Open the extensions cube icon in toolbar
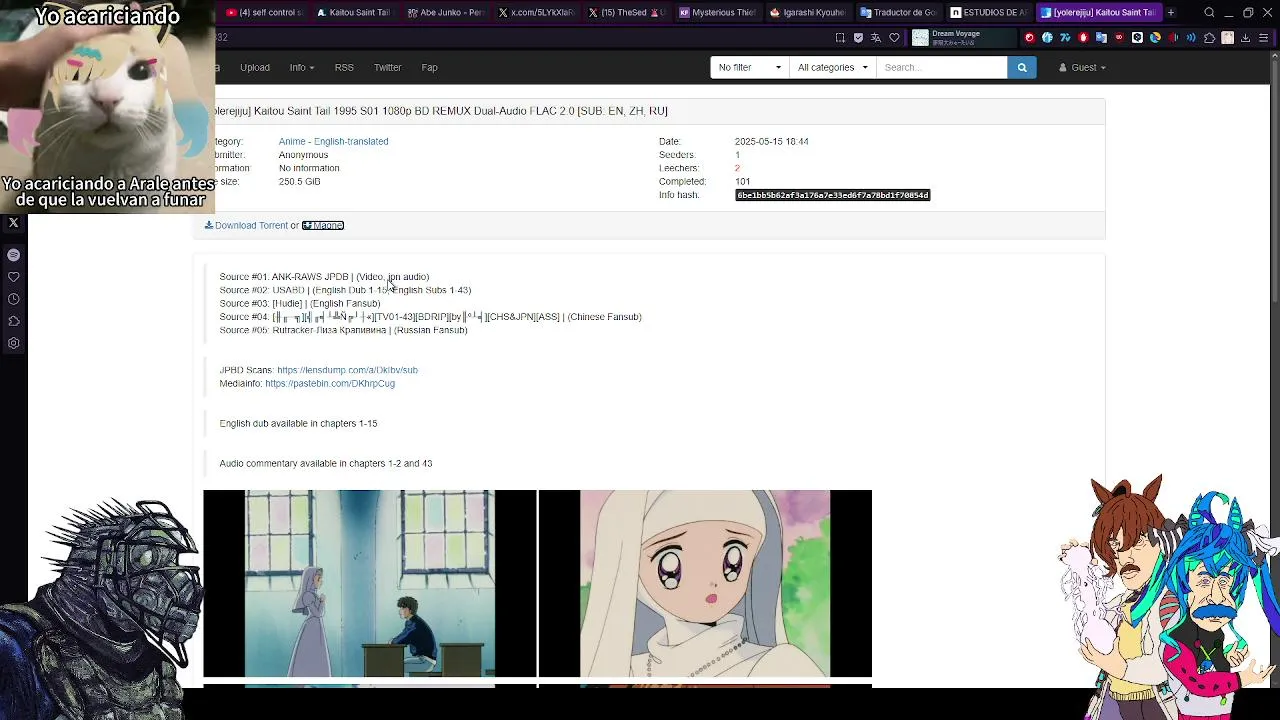Screen dimensions: 1280x720 [x=1209, y=38]
